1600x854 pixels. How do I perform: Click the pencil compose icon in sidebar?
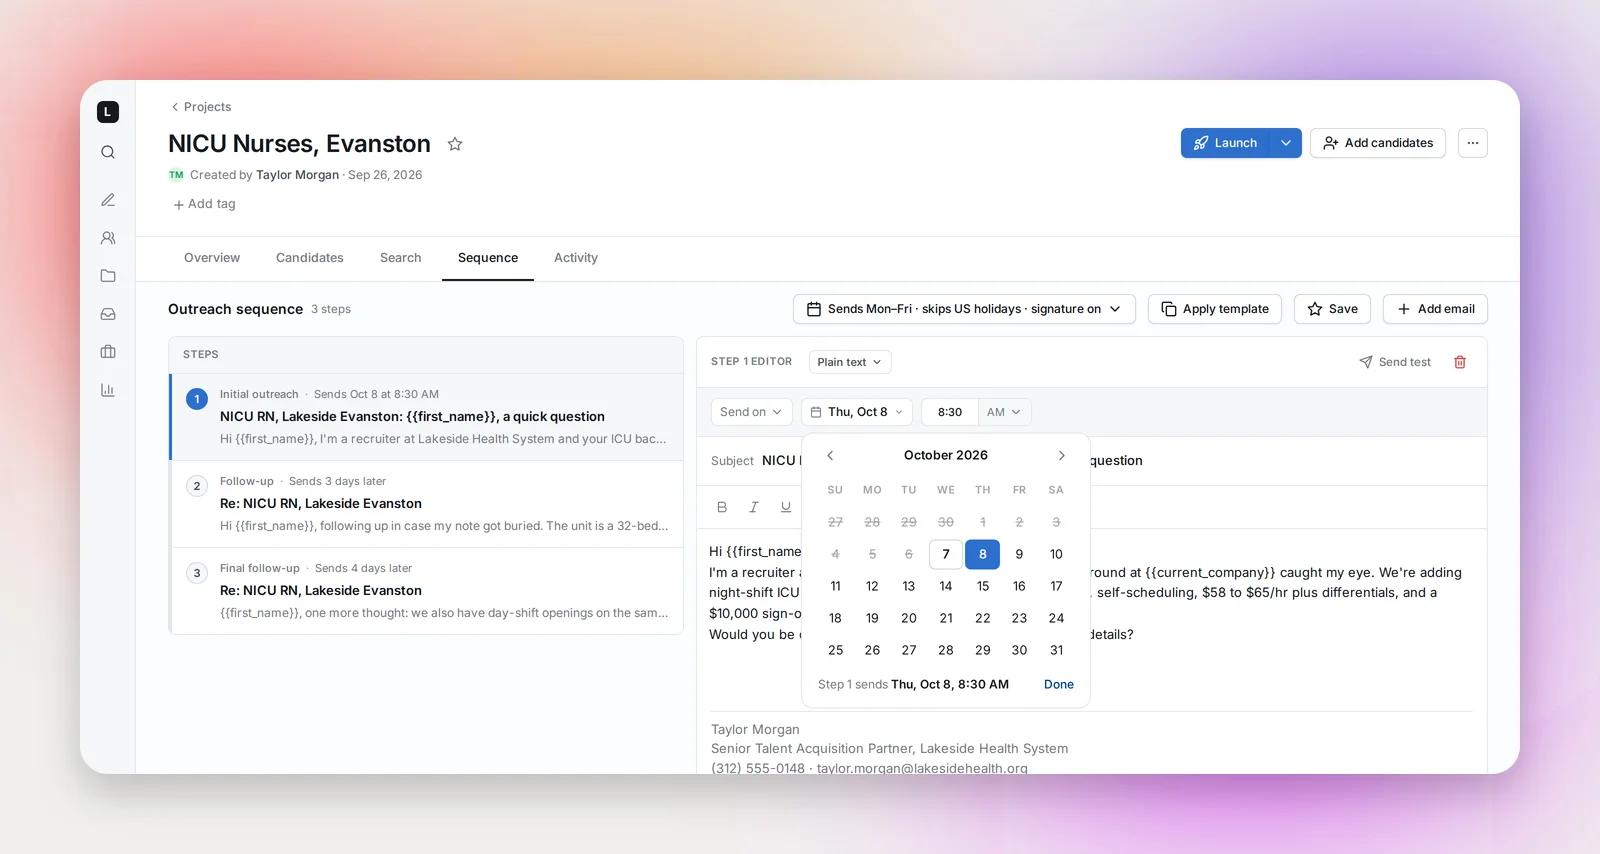[108, 200]
